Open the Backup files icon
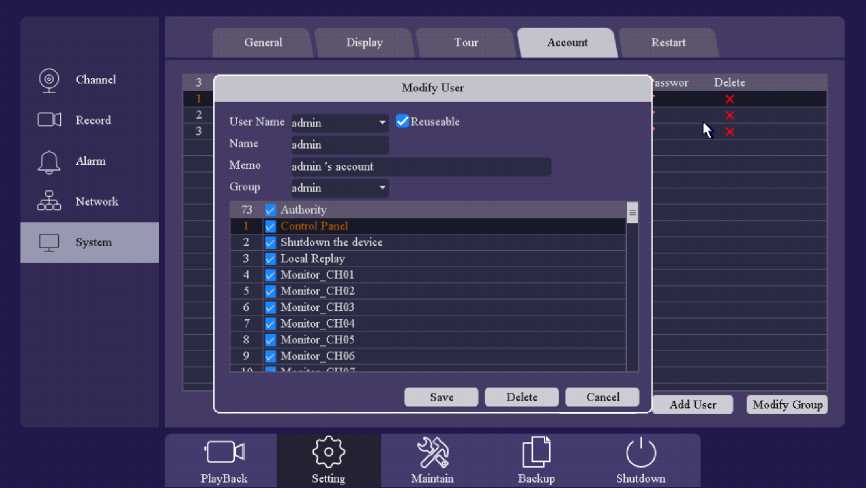This screenshot has width=866, height=488. (x=536, y=451)
